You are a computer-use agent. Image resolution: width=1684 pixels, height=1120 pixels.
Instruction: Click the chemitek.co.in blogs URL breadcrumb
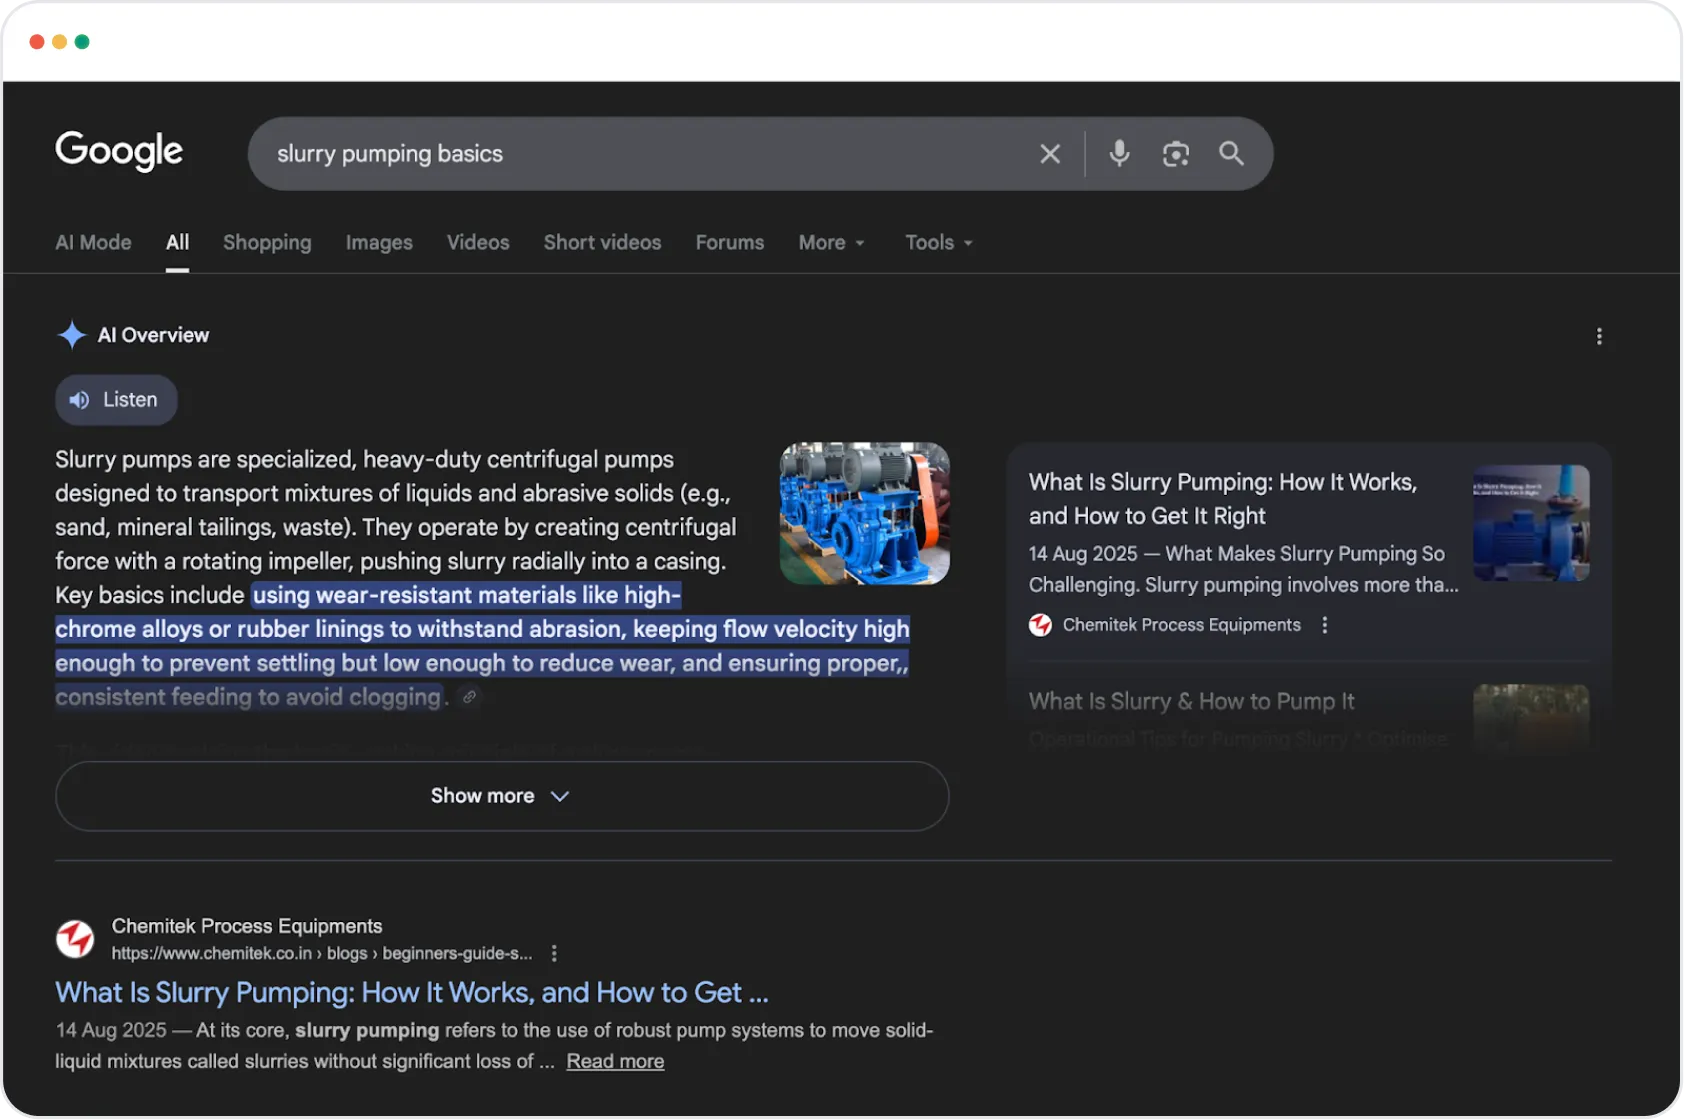[322, 953]
